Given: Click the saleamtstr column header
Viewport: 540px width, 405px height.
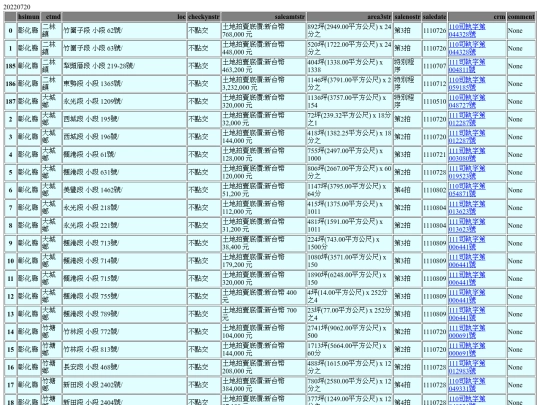Looking at the screenshot, I should 263,17.
